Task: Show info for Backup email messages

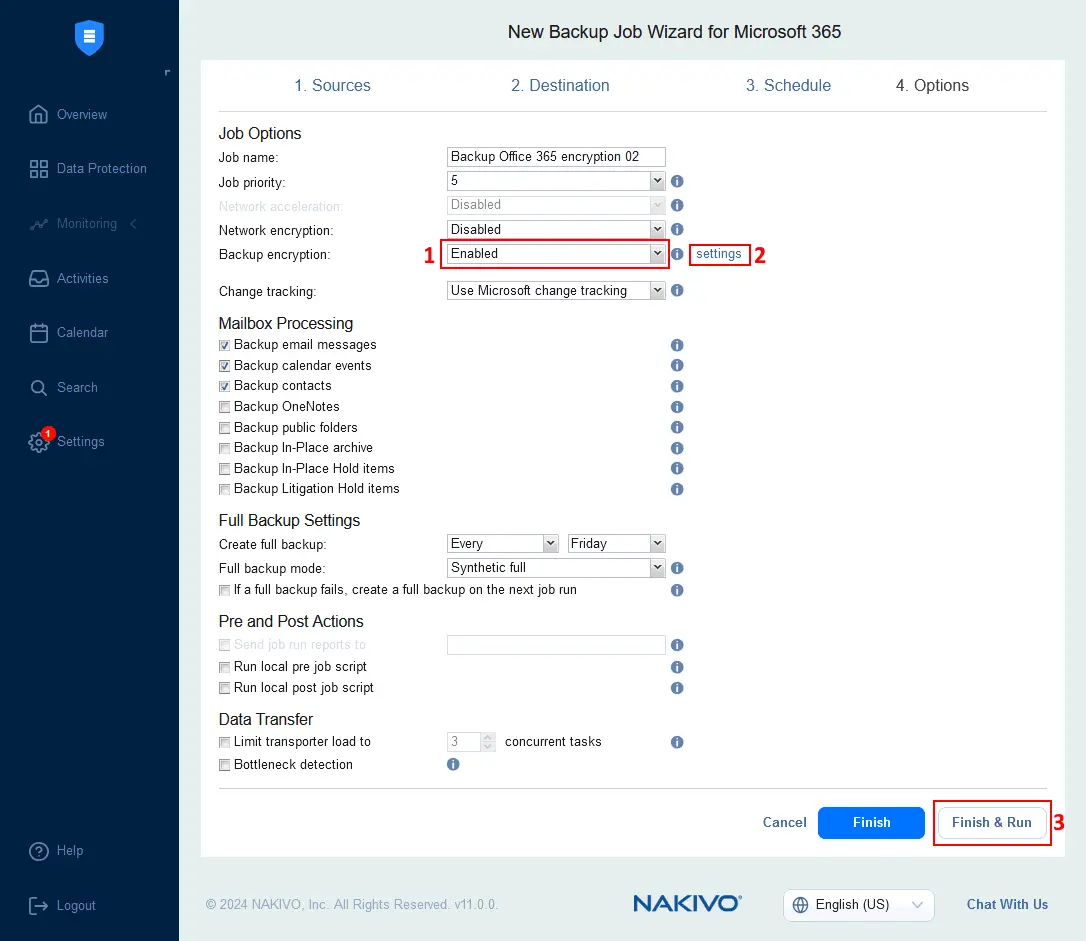Action: (x=677, y=346)
